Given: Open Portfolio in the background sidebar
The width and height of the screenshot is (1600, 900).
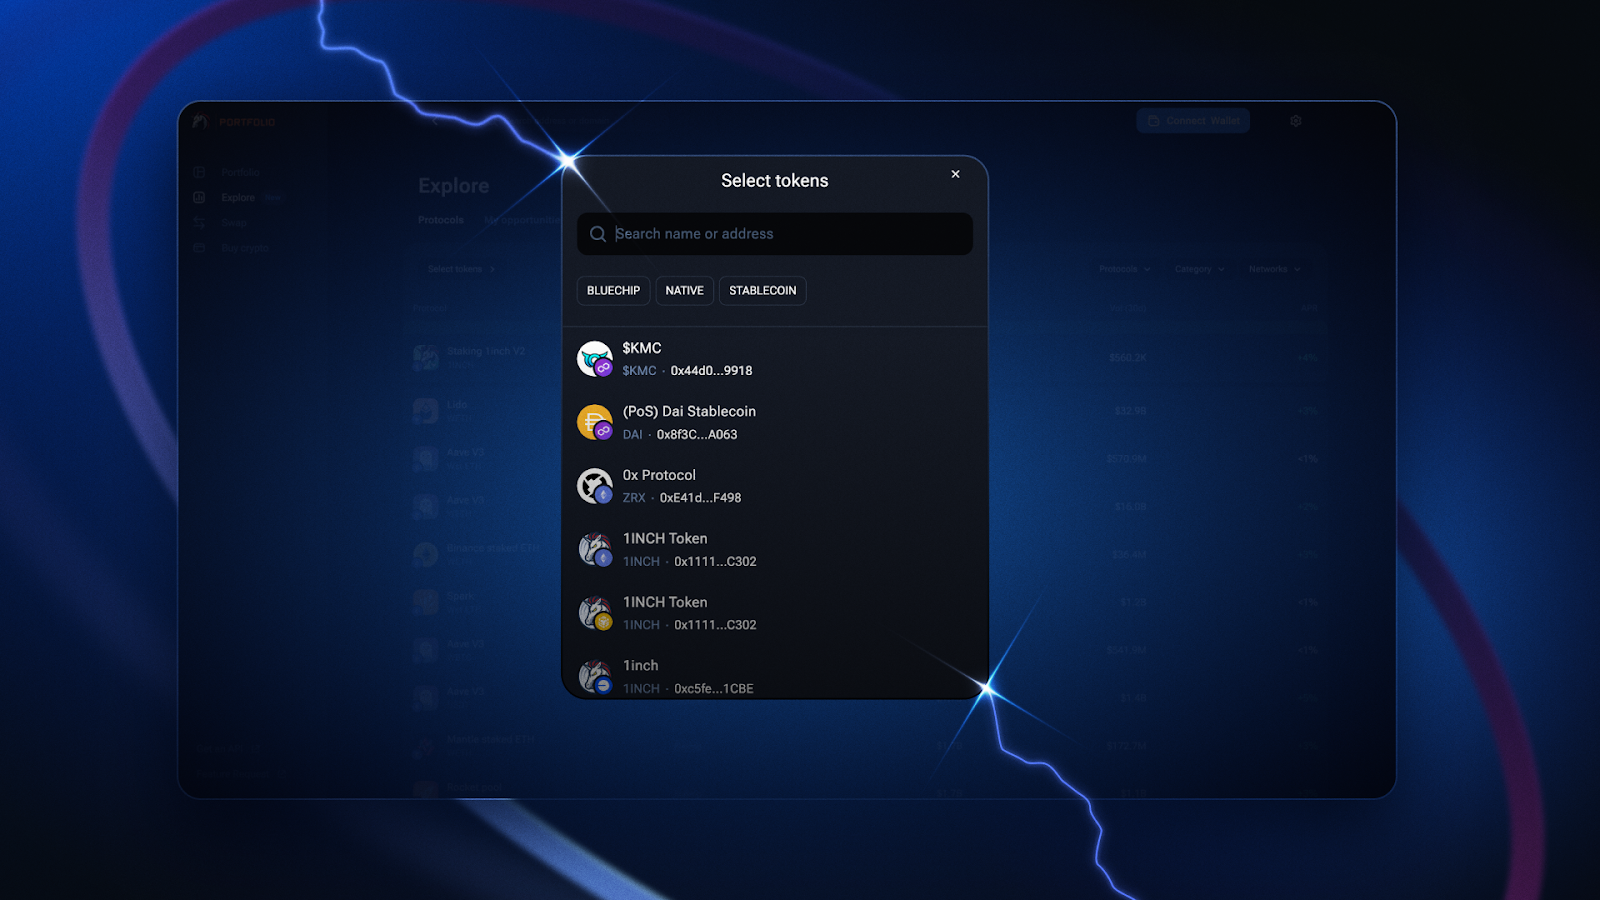Looking at the screenshot, I should 241,173.
